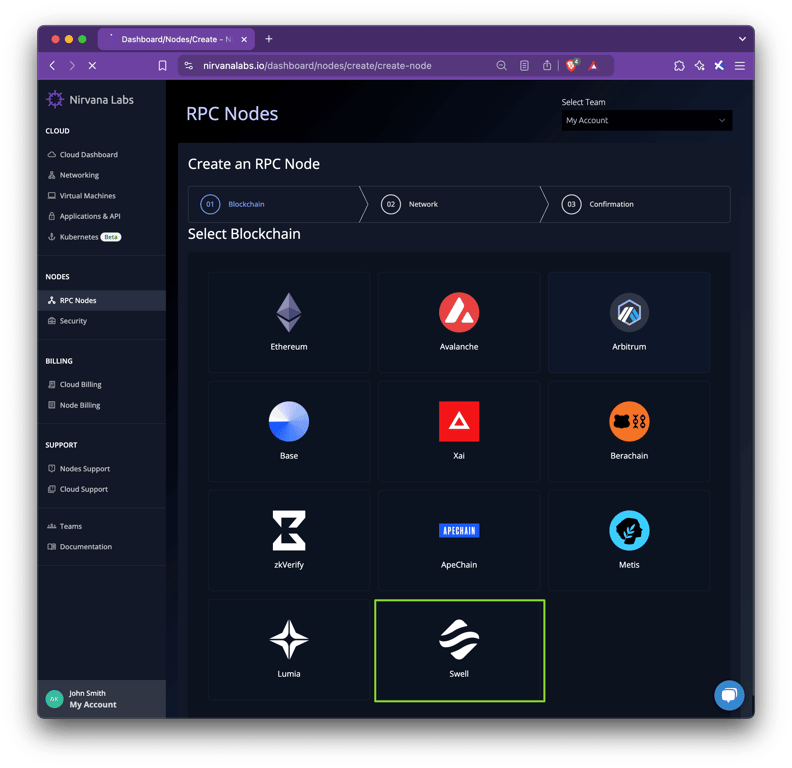Pick the Arbitrum blockchain card
Image resolution: width=792 pixels, height=768 pixels.
click(x=629, y=322)
